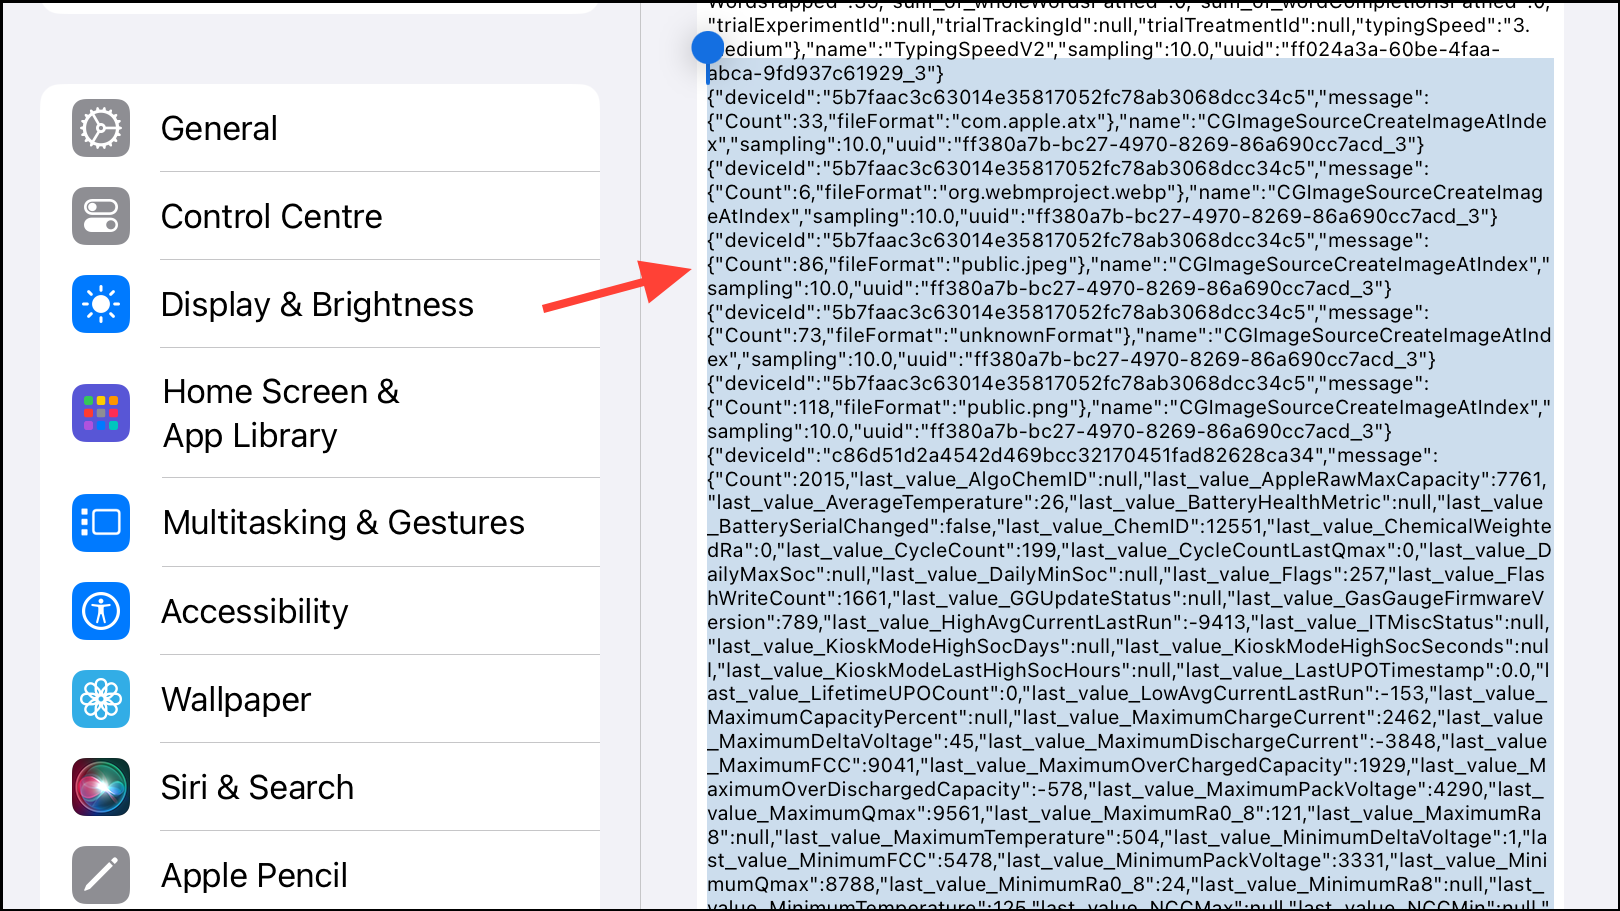Click "last_value_AverageTemperature":26 in the log
Image resolution: width=1620 pixels, height=911 pixels.
(x=885, y=503)
